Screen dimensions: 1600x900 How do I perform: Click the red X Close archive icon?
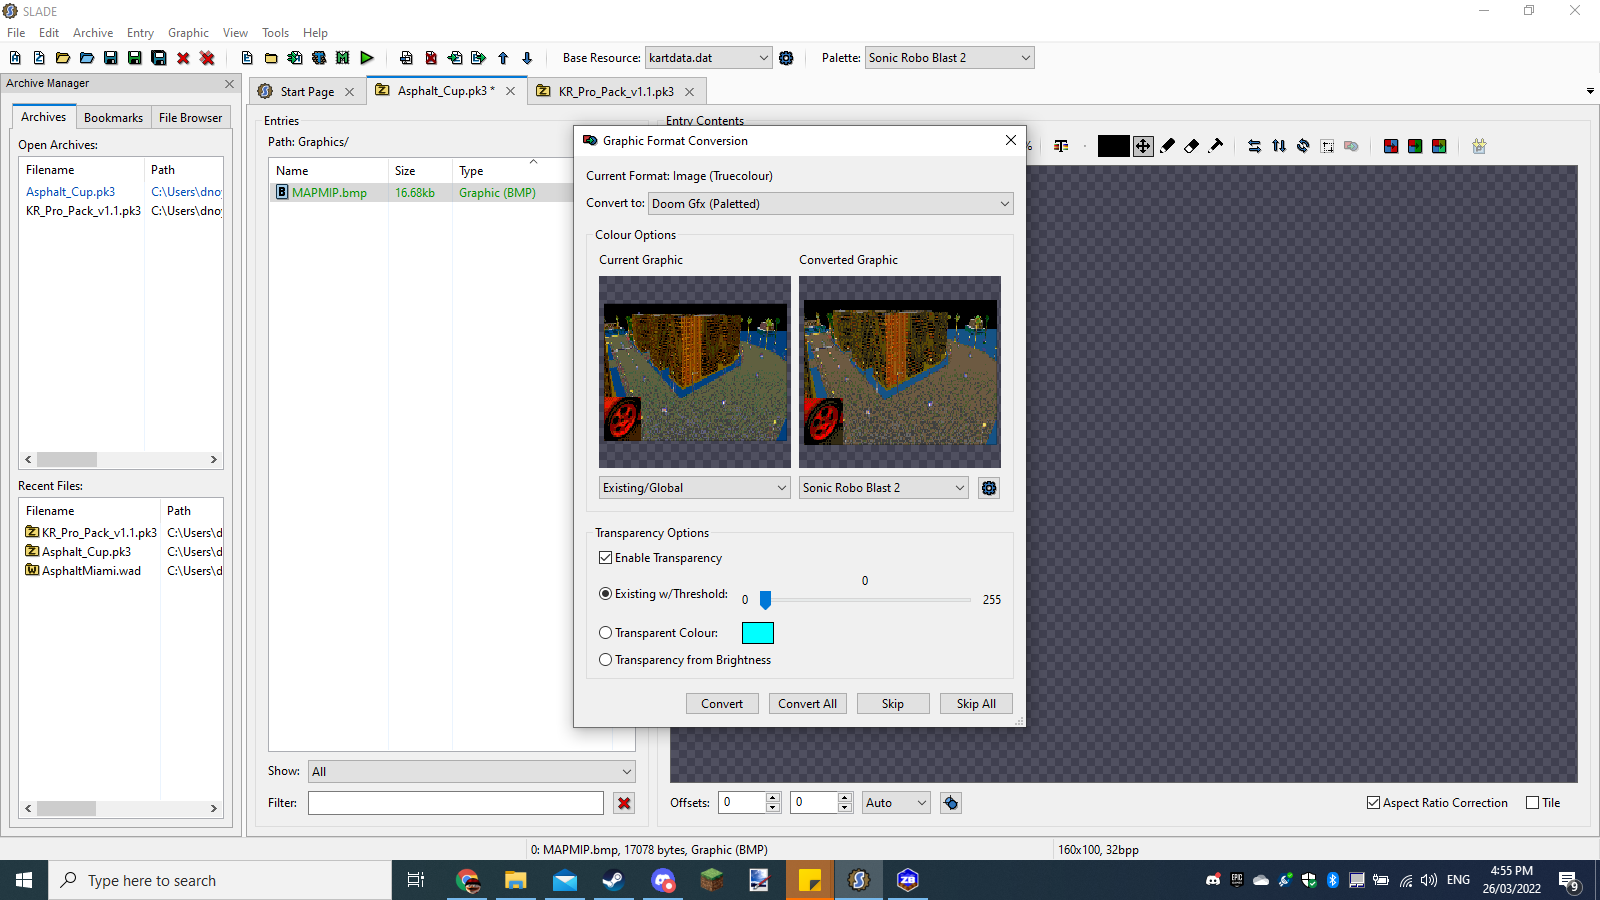click(x=183, y=58)
